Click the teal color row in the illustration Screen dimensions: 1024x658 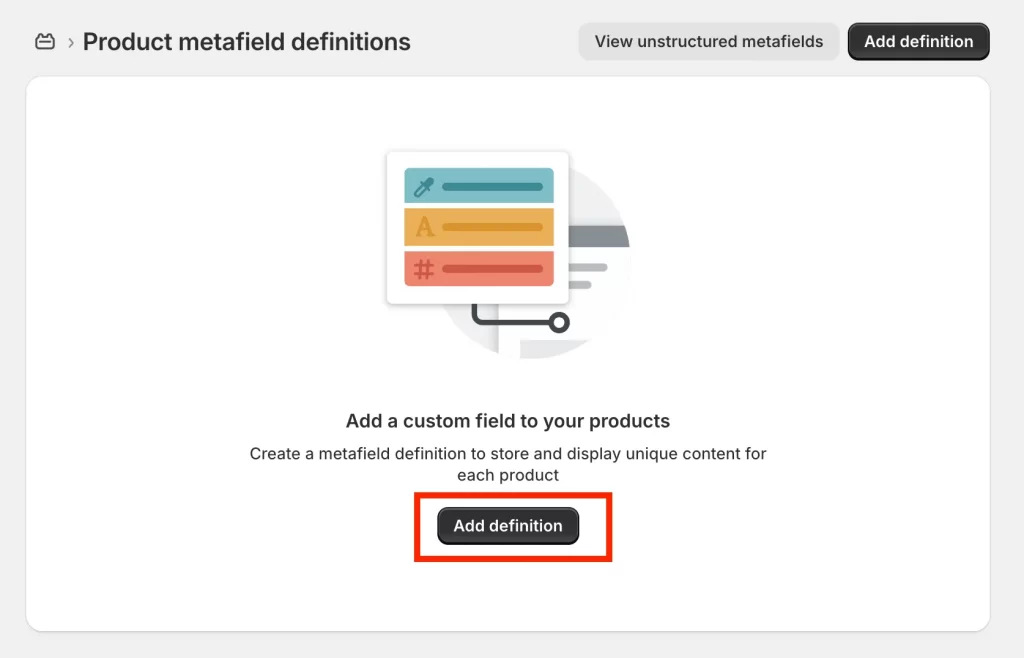(x=479, y=185)
